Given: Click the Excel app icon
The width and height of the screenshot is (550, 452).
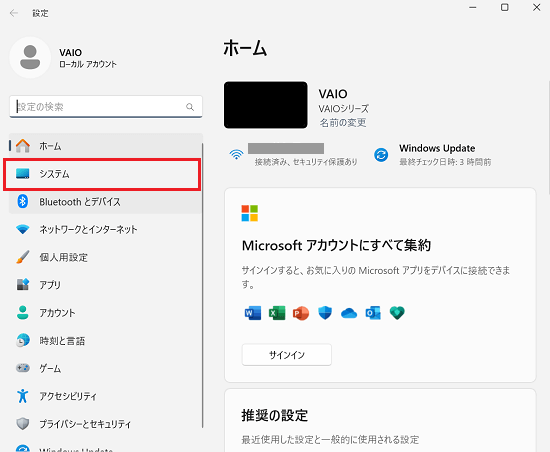Looking at the screenshot, I should 277,313.
